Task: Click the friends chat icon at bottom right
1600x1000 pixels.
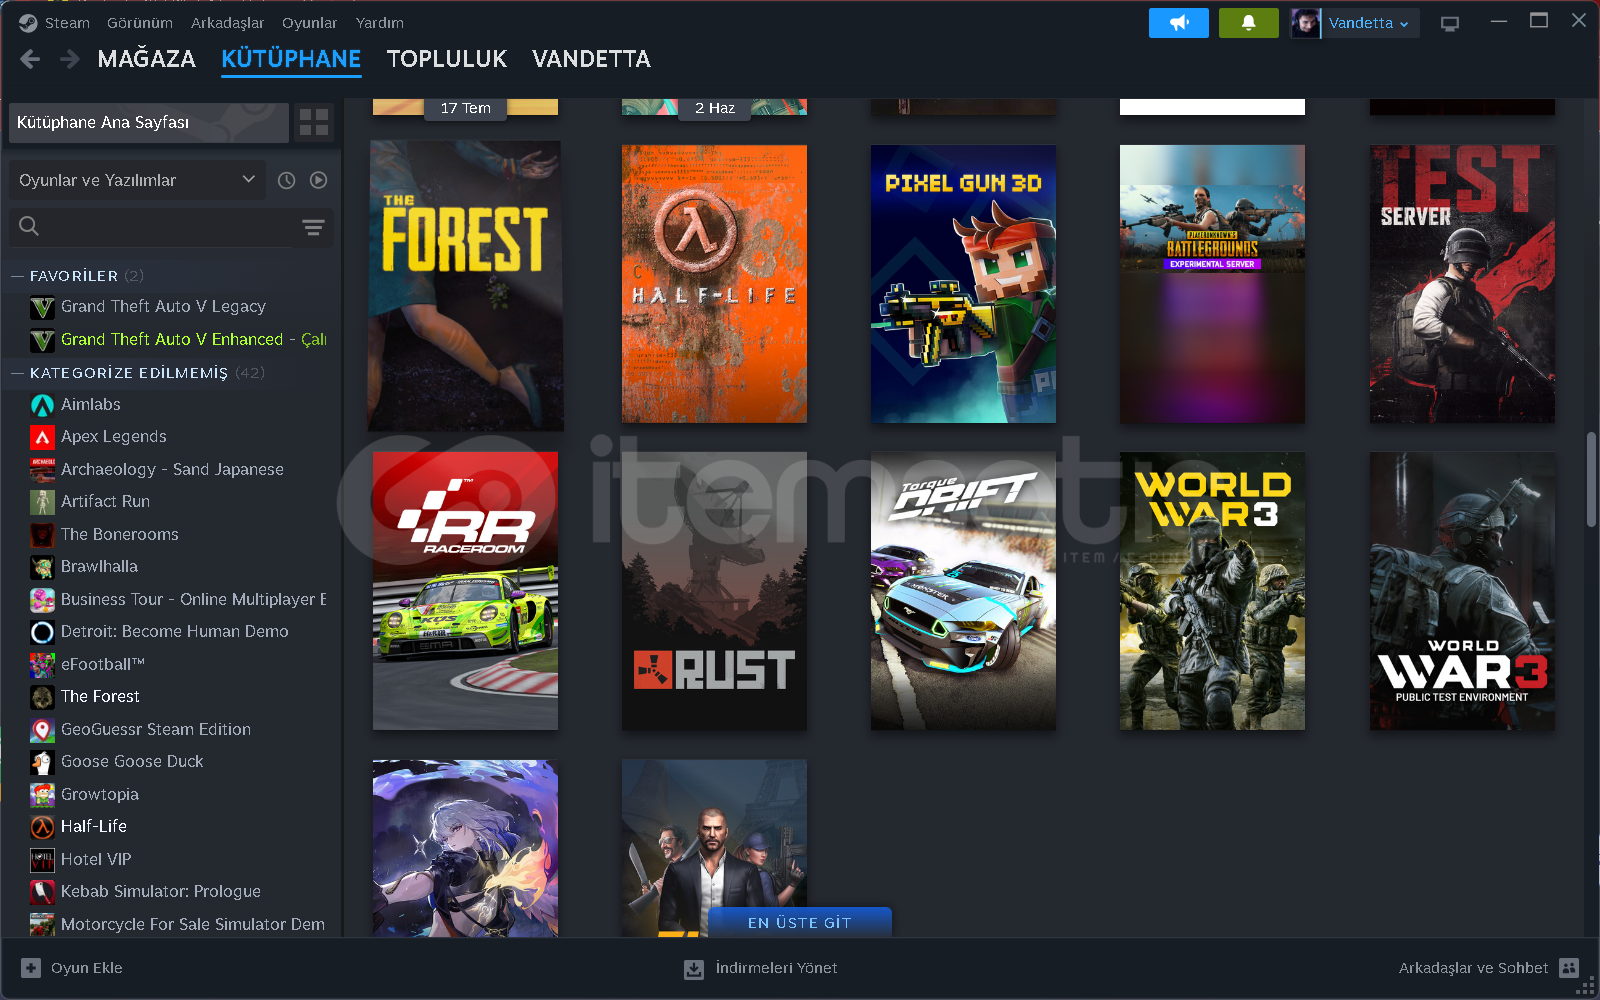Action: (x=1569, y=968)
